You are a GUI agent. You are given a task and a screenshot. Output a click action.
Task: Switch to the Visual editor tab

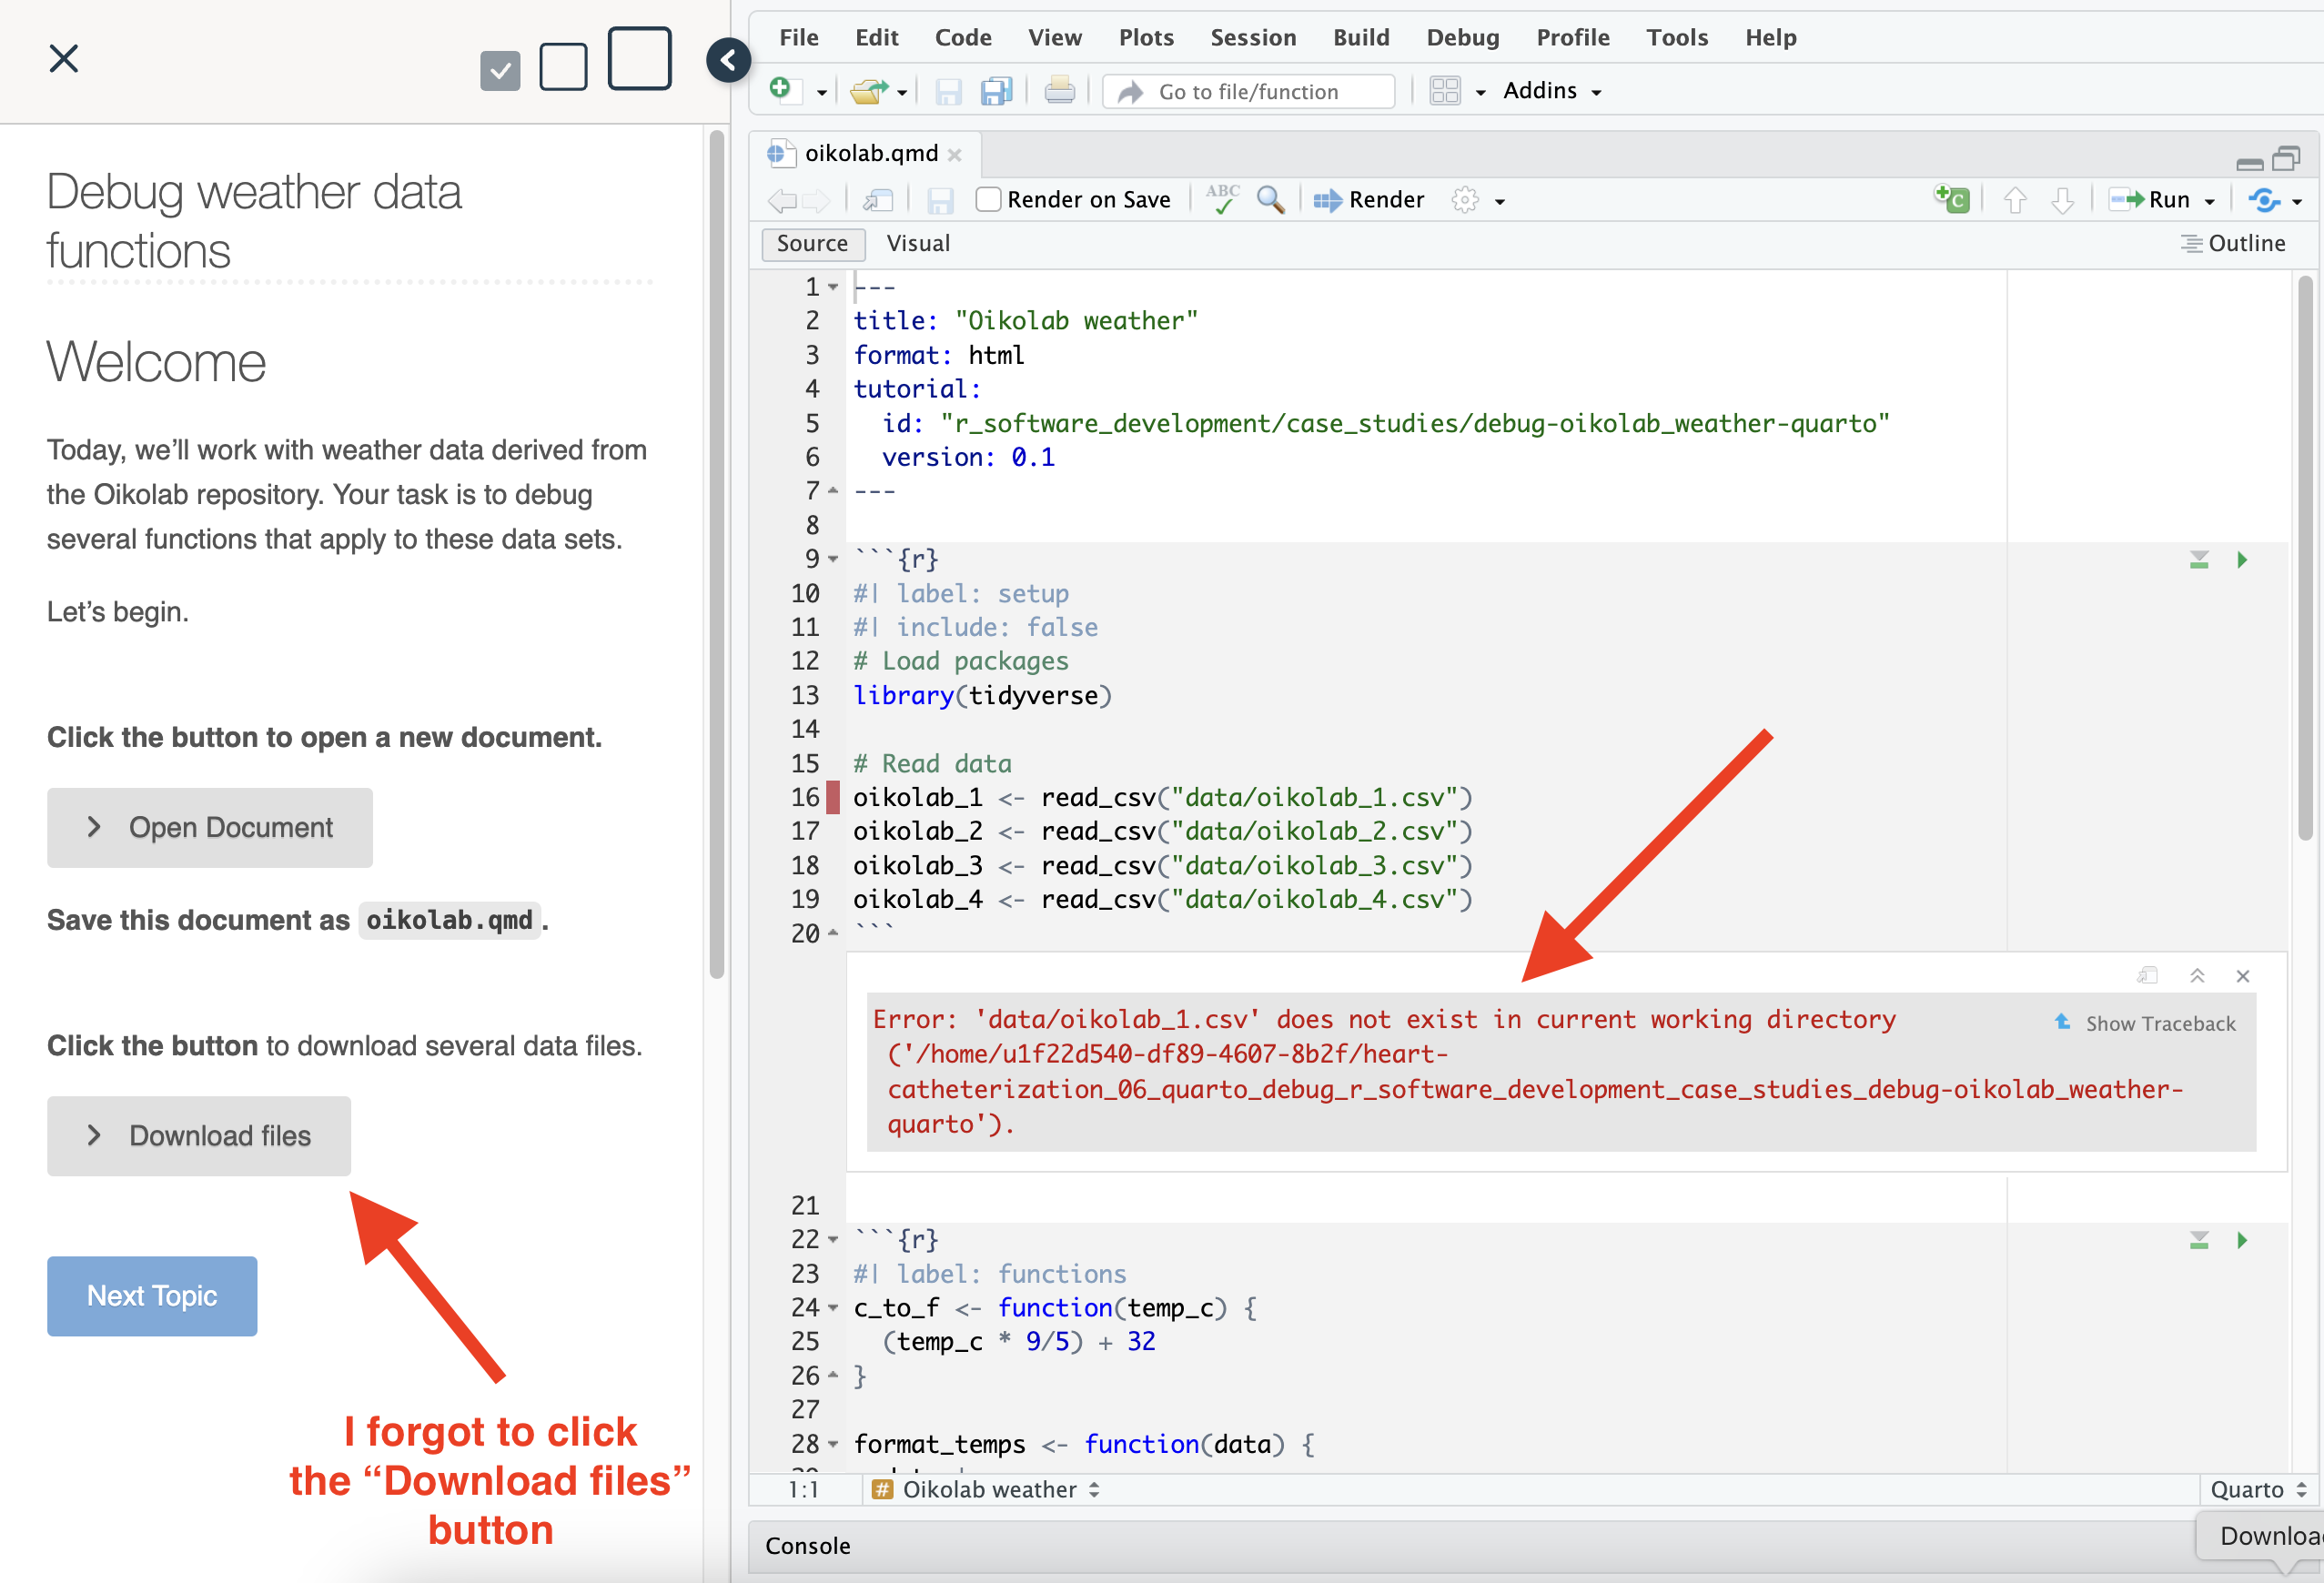[917, 243]
